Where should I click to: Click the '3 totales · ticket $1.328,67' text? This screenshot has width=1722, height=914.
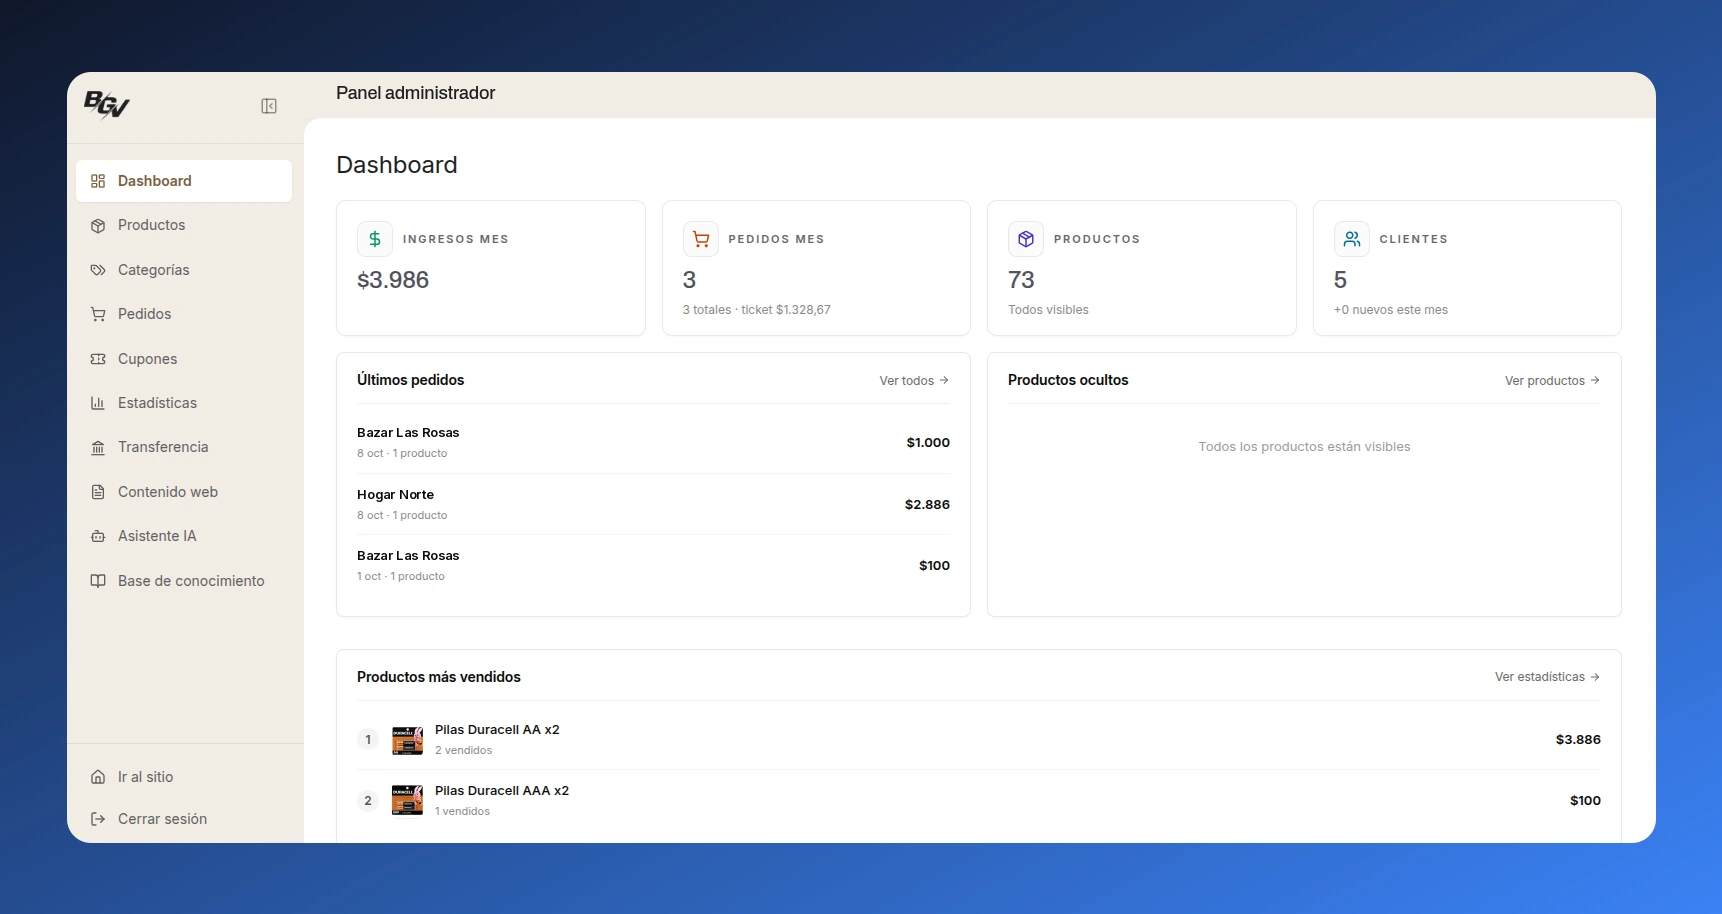[757, 310]
